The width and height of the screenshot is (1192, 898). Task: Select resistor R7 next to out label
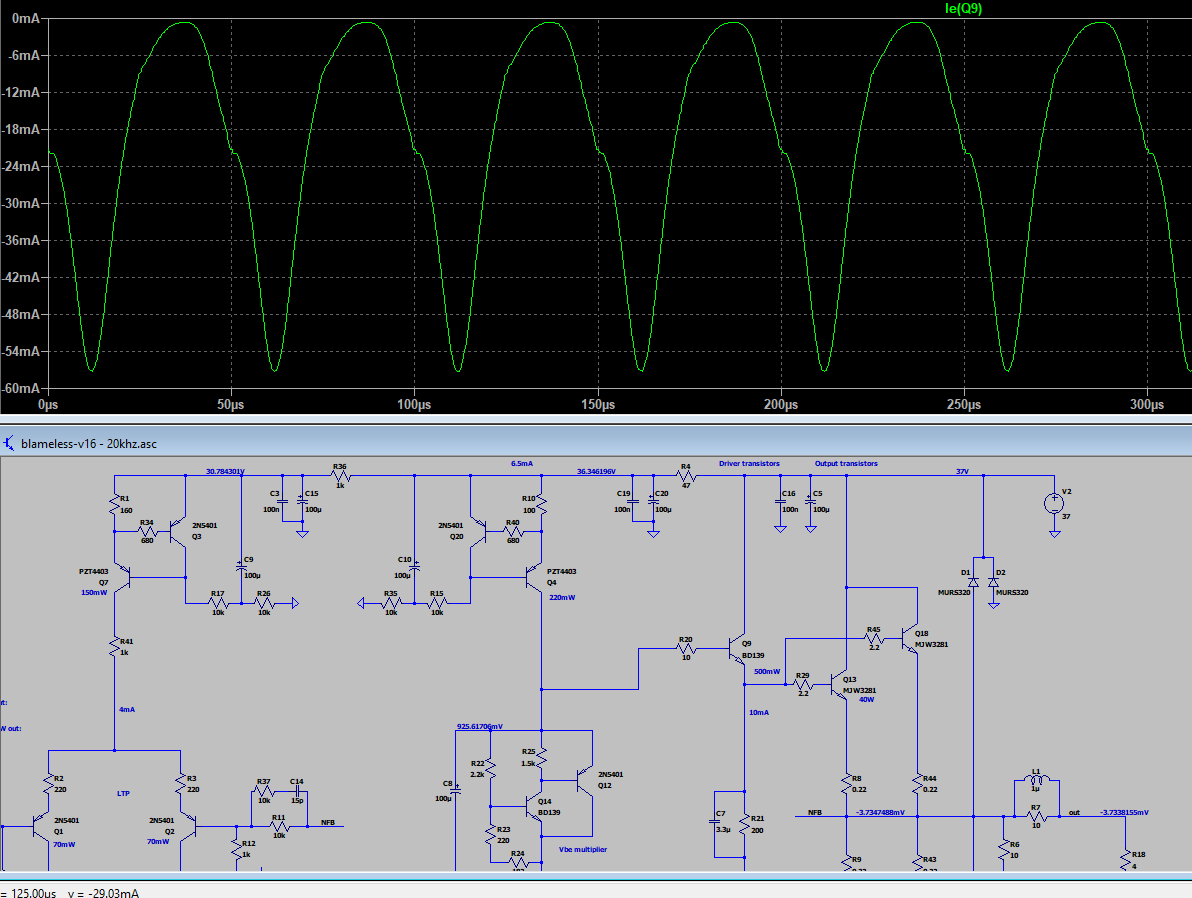click(1037, 817)
